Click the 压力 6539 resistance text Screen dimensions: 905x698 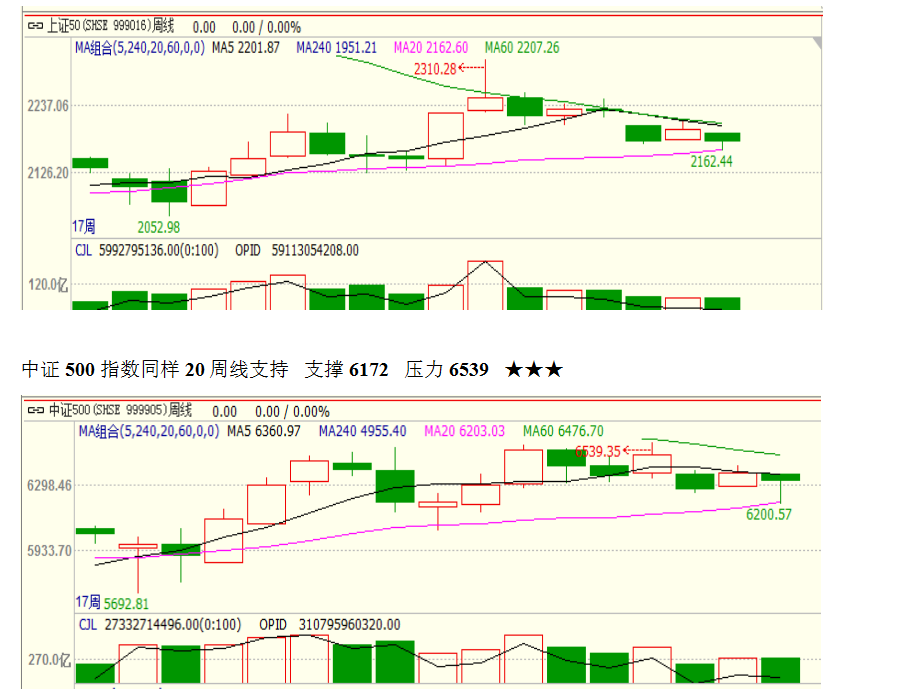pos(447,369)
